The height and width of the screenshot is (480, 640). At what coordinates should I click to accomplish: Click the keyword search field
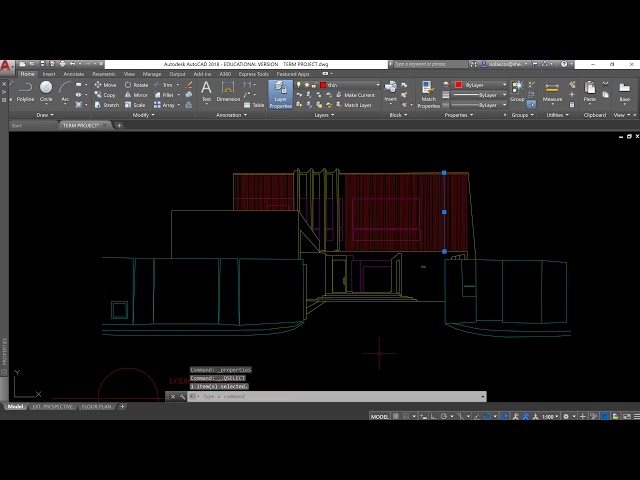coord(430,64)
